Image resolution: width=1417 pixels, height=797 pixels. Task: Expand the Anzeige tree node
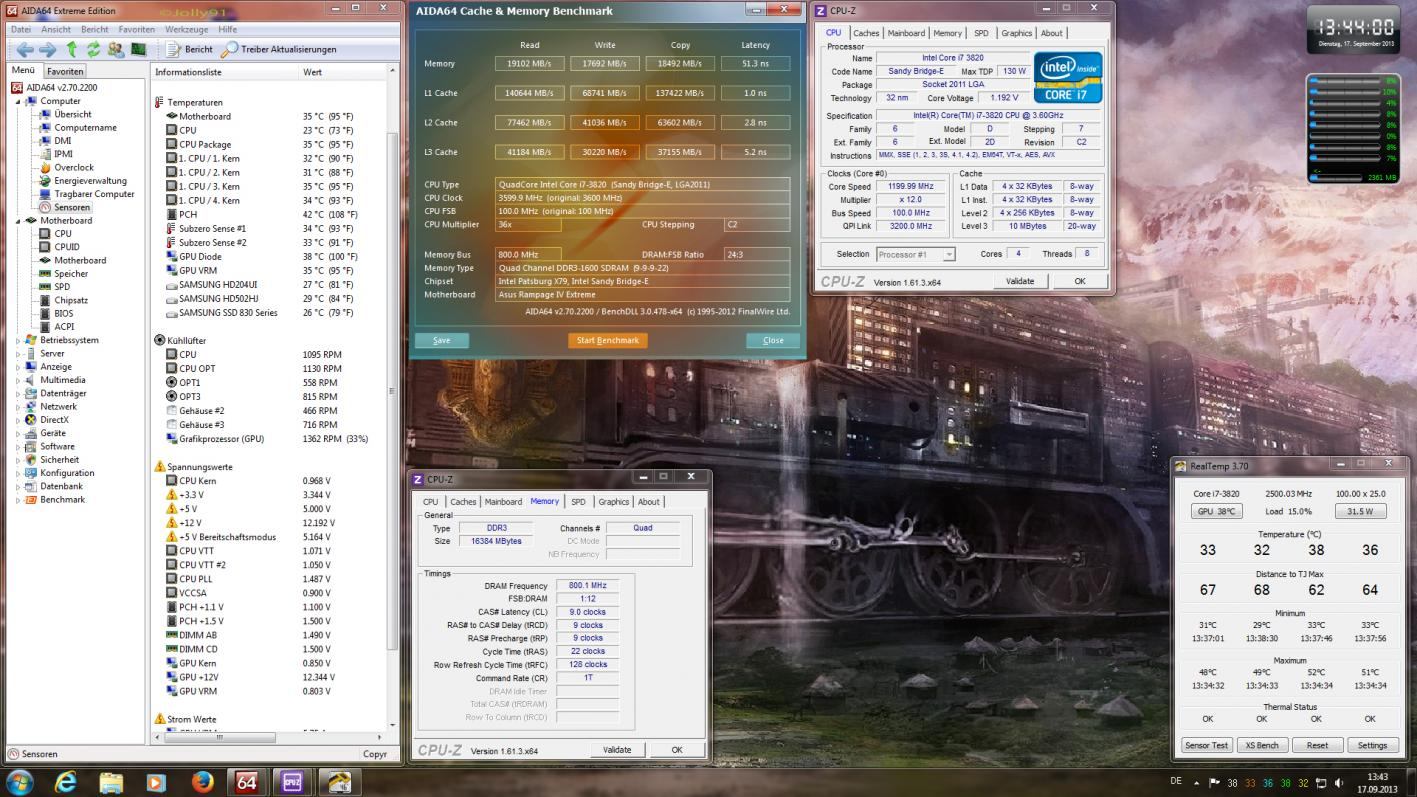[x=18, y=367]
